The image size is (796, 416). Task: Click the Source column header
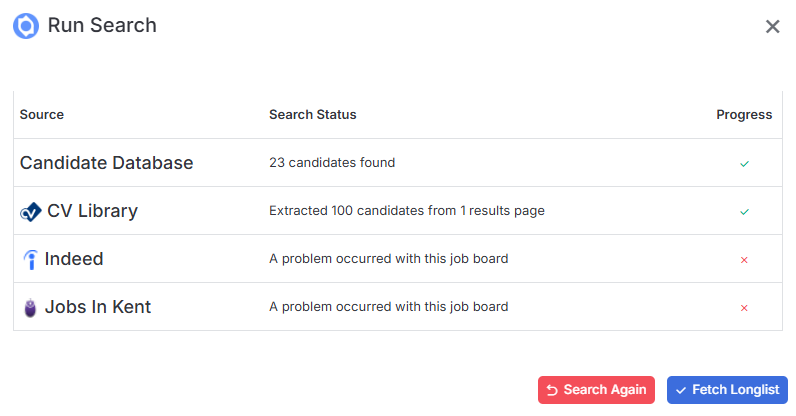pyautogui.click(x=42, y=115)
